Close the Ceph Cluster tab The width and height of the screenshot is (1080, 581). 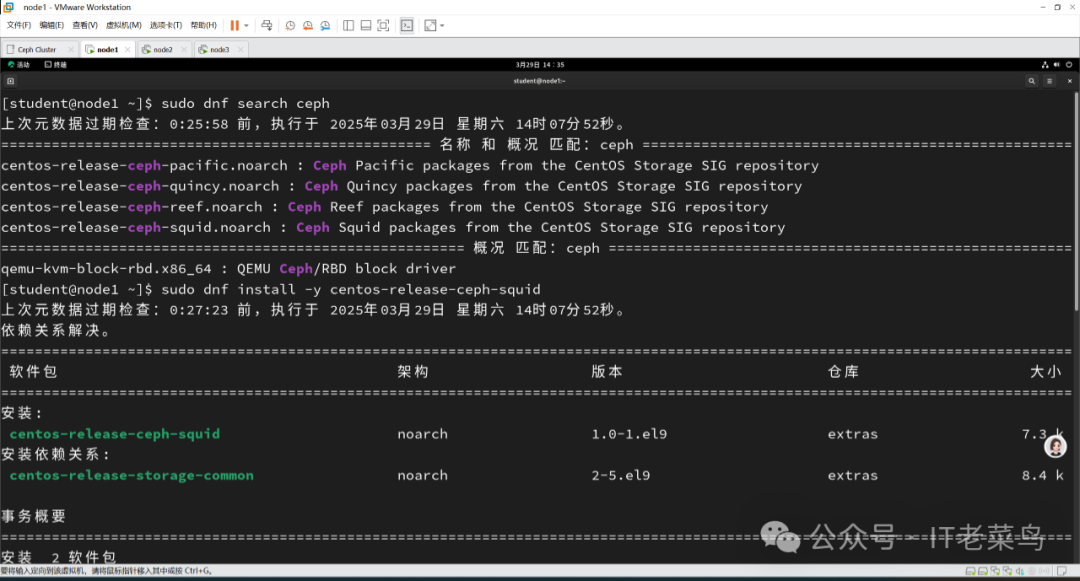(x=71, y=50)
